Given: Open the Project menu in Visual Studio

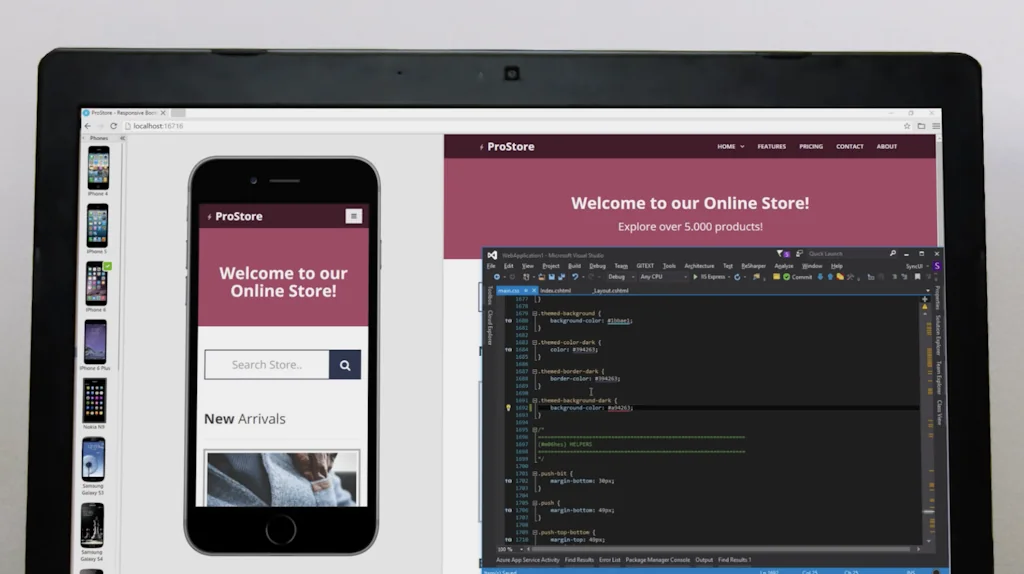Looking at the screenshot, I should pyautogui.click(x=551, y=266).
